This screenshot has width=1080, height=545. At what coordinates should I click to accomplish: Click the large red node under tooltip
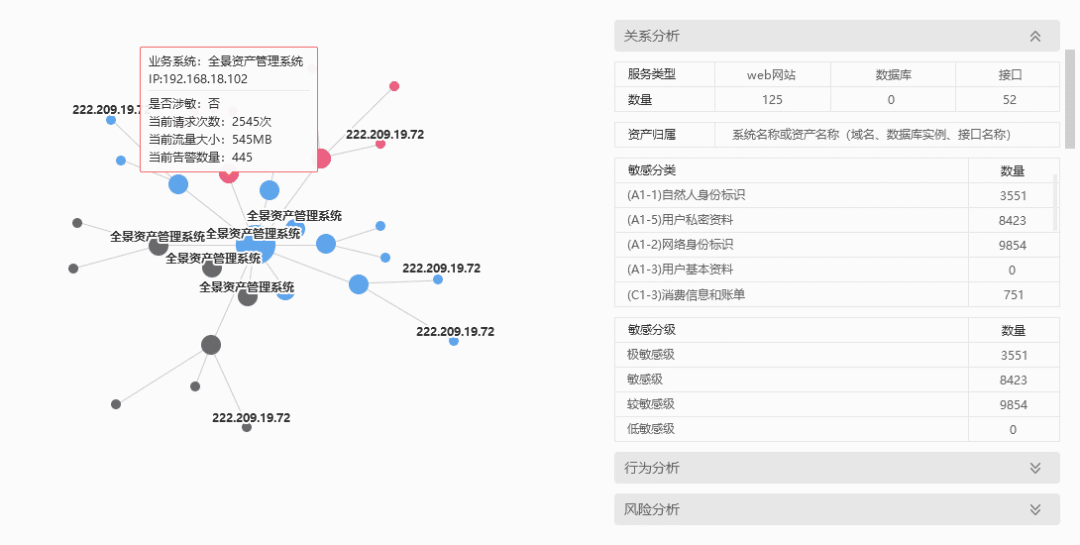[229, 174]
